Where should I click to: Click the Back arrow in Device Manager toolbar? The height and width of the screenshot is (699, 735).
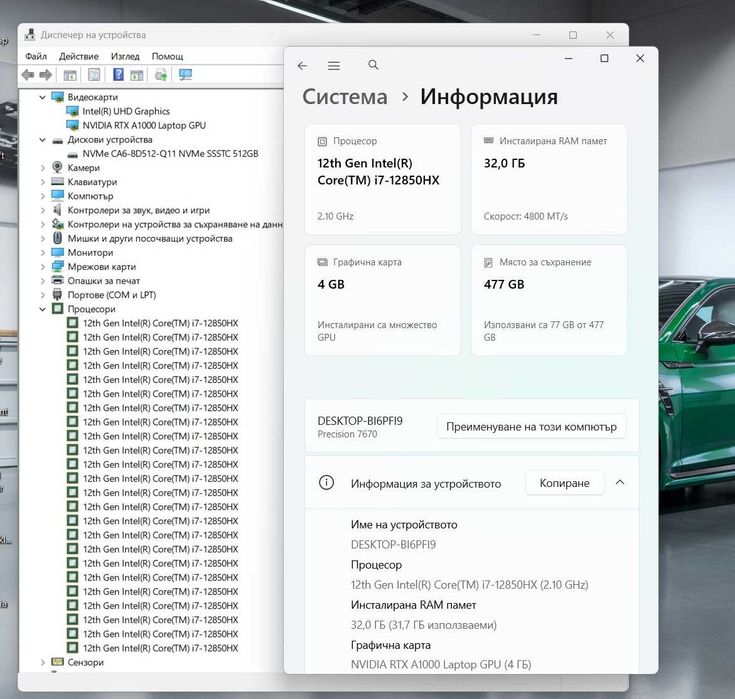coord(28,75)
